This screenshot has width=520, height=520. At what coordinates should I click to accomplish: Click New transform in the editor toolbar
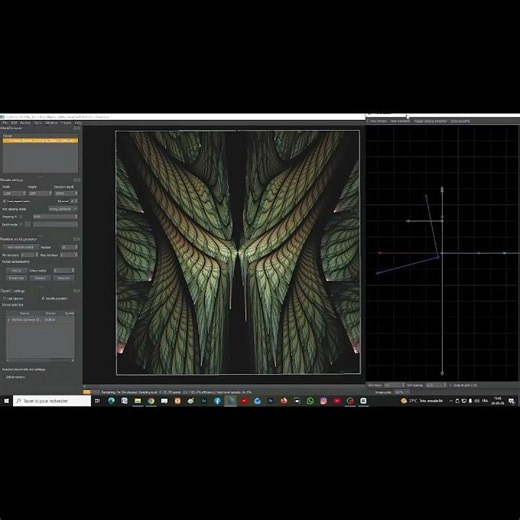click(400, 121)
